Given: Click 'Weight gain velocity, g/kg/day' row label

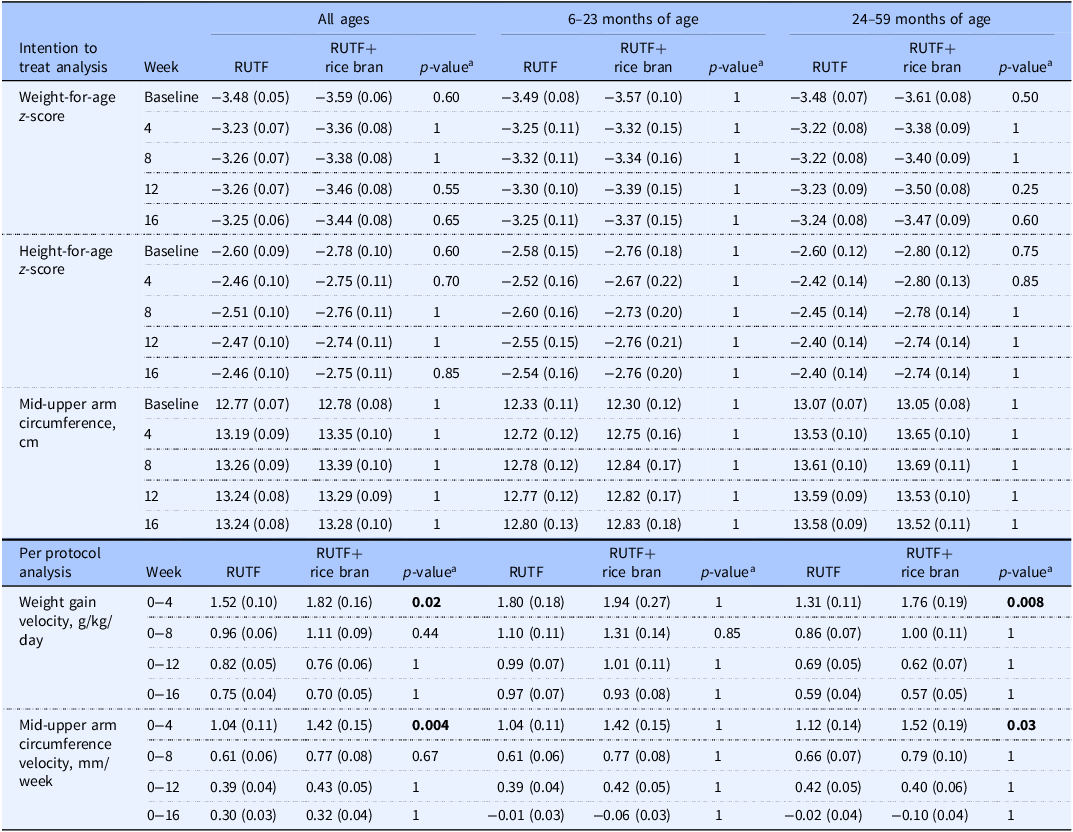Looking at the screenshot, I should click(65, 616).
